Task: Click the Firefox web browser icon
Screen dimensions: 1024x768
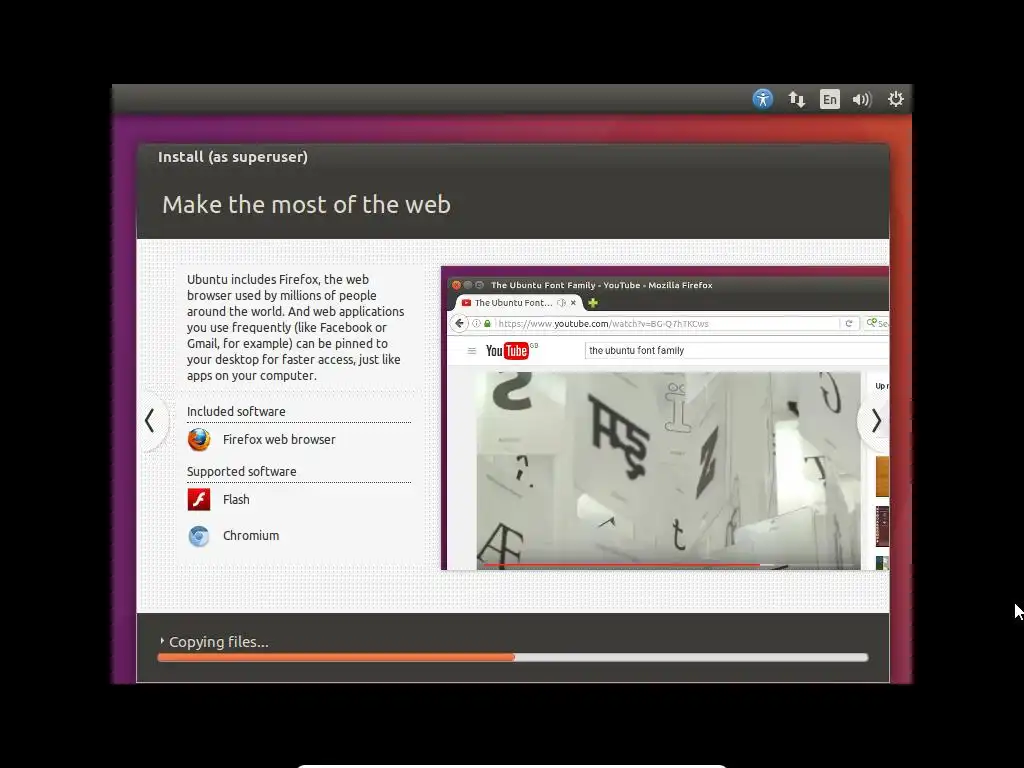Action: (199, 440)
